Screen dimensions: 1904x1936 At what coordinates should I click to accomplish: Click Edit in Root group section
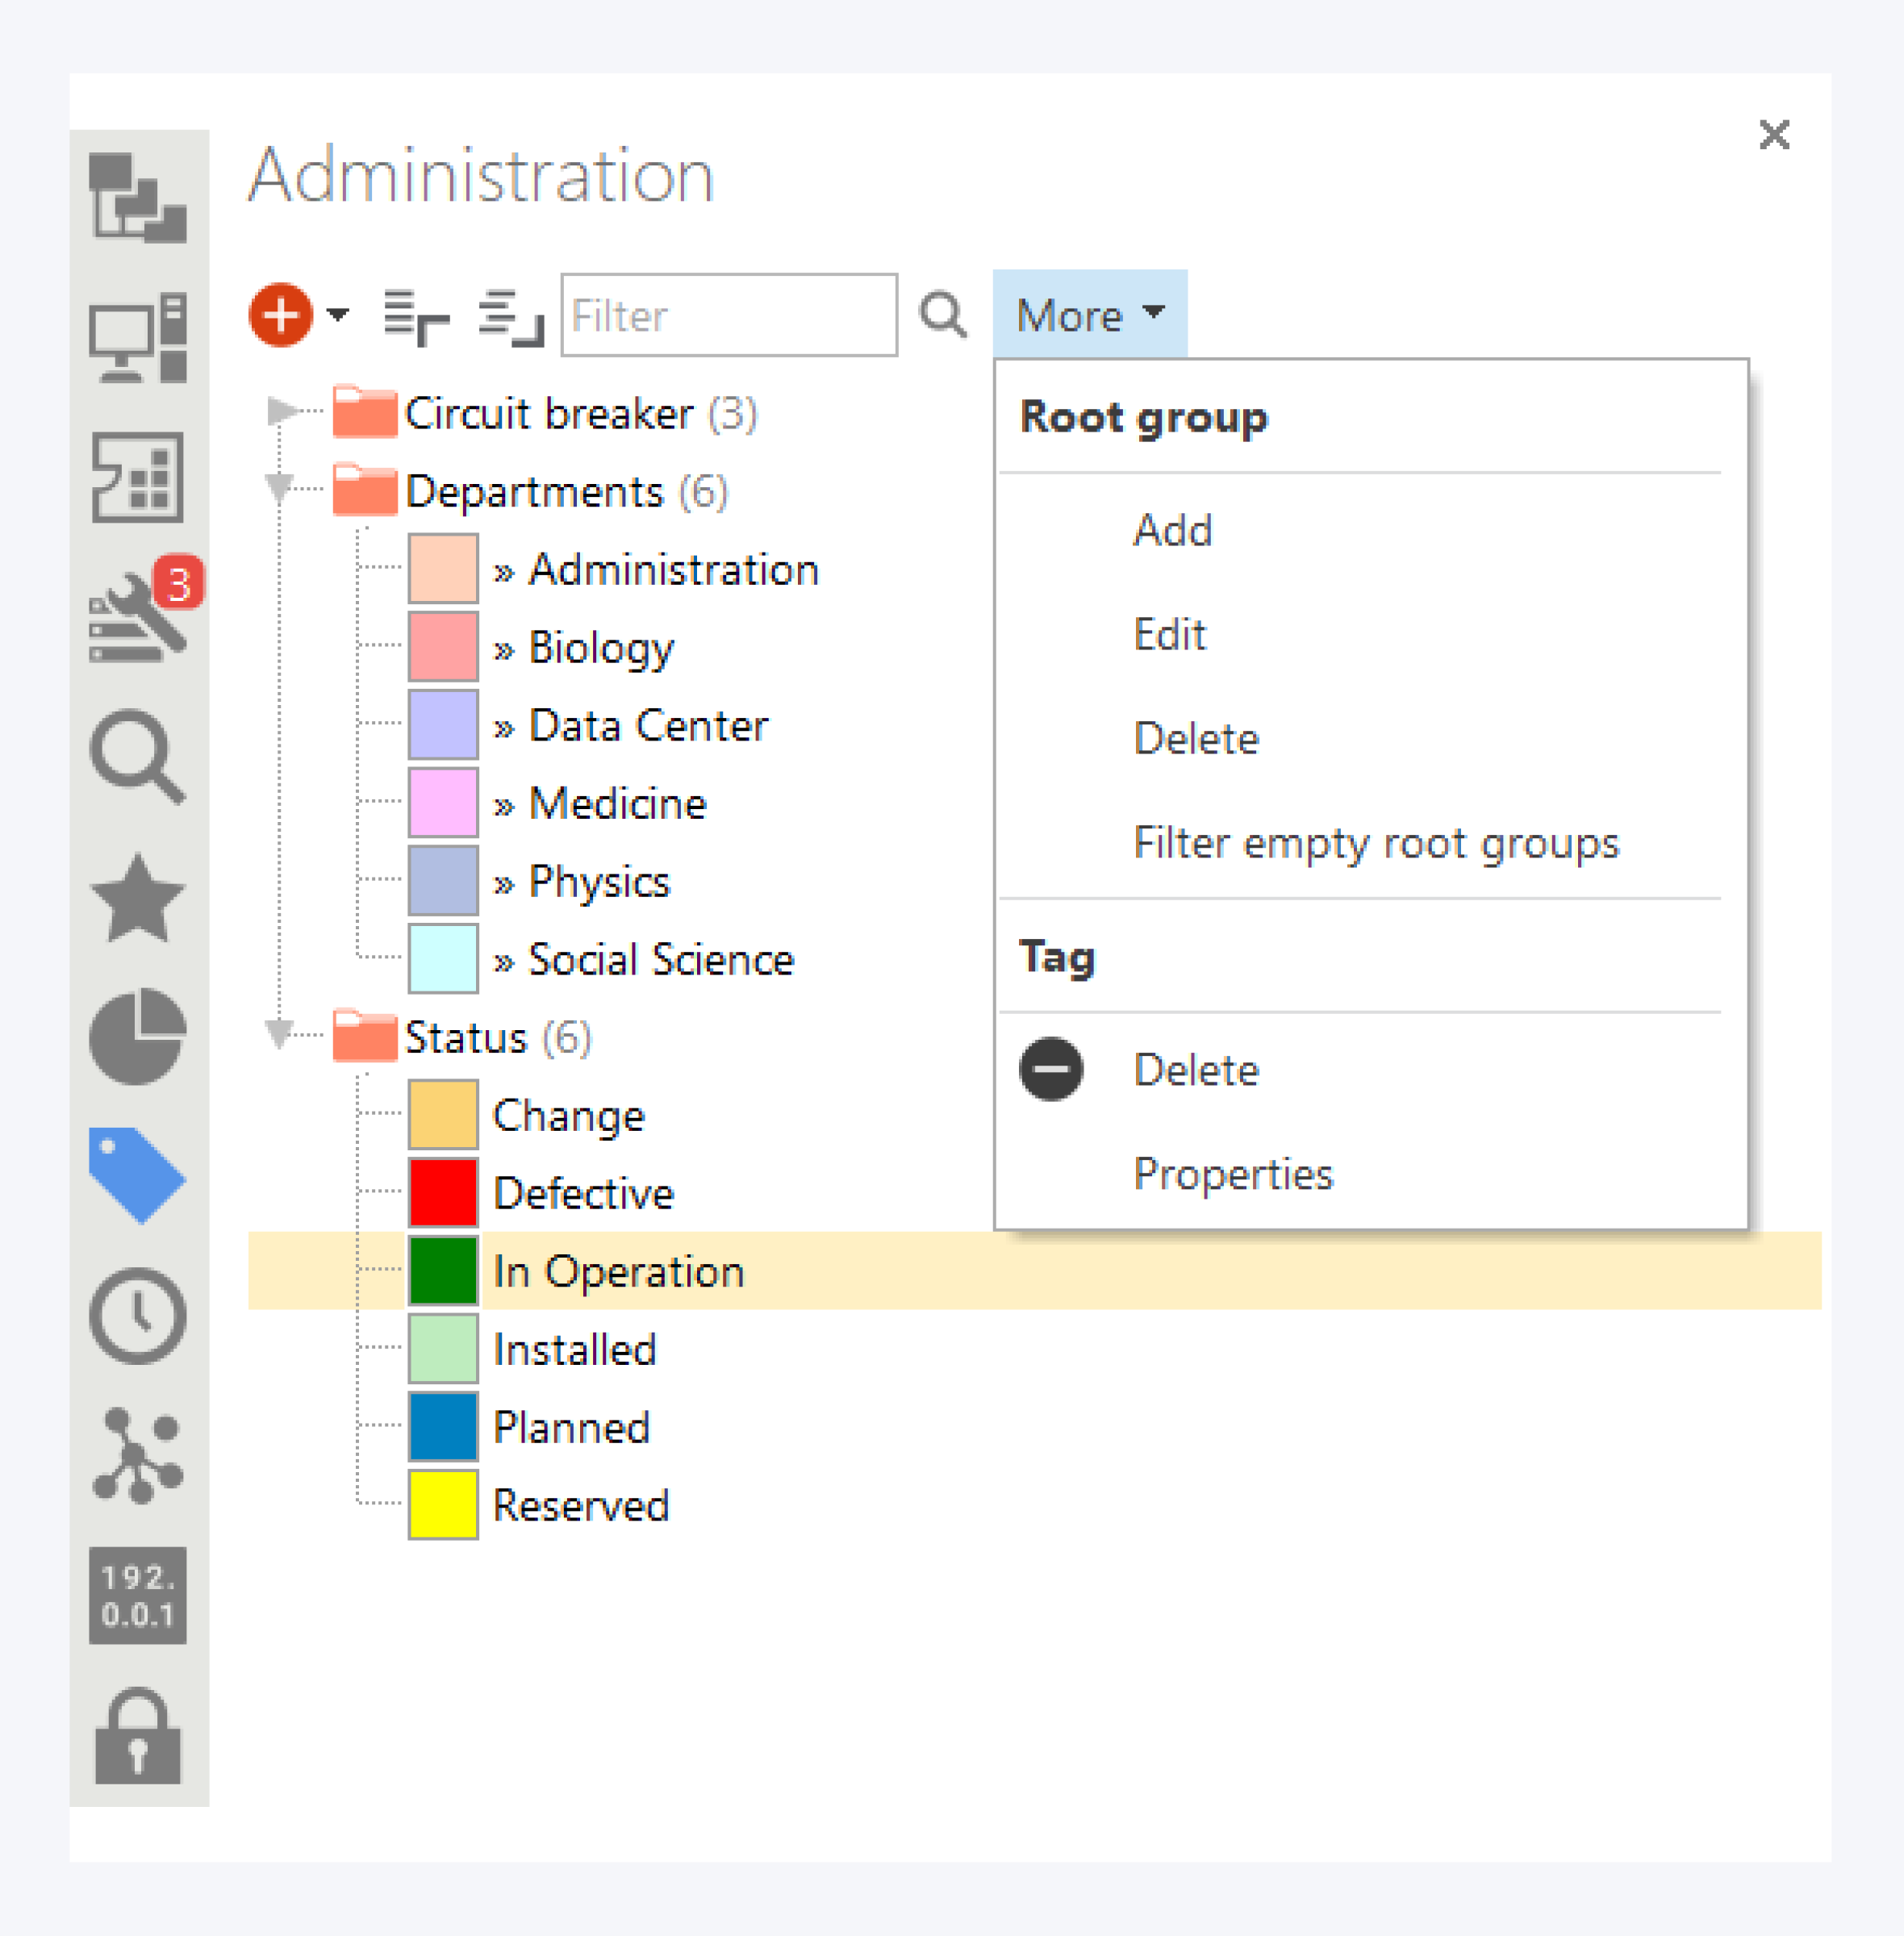1169,634
